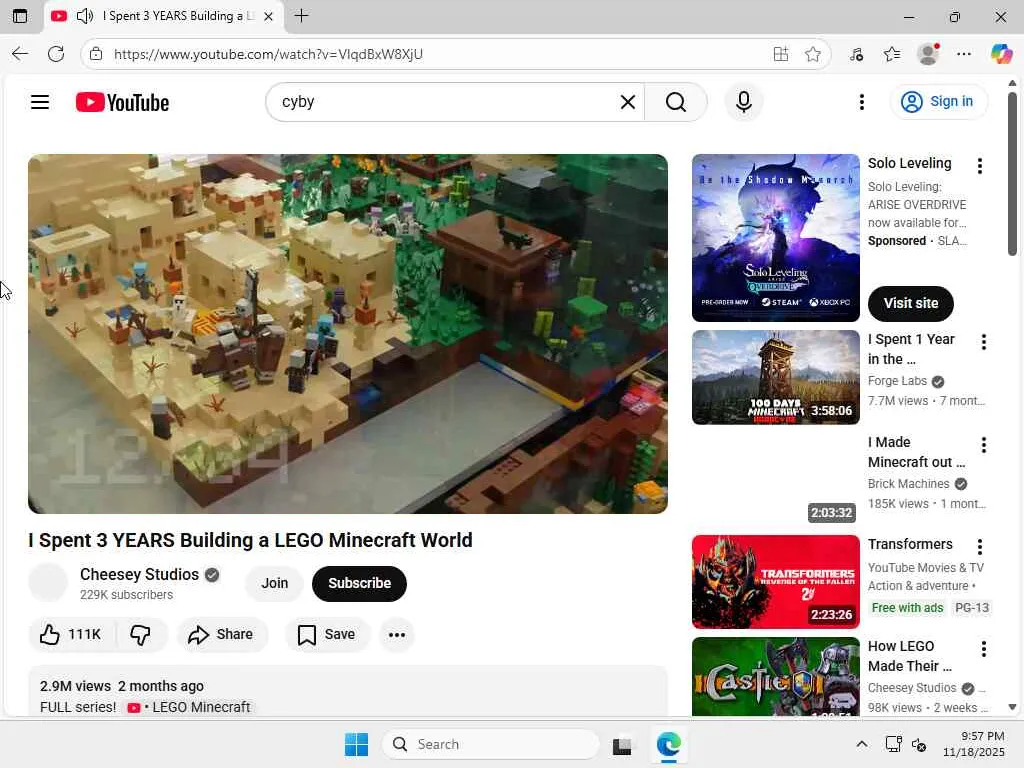Click the Sign in button

click(938, 102)
